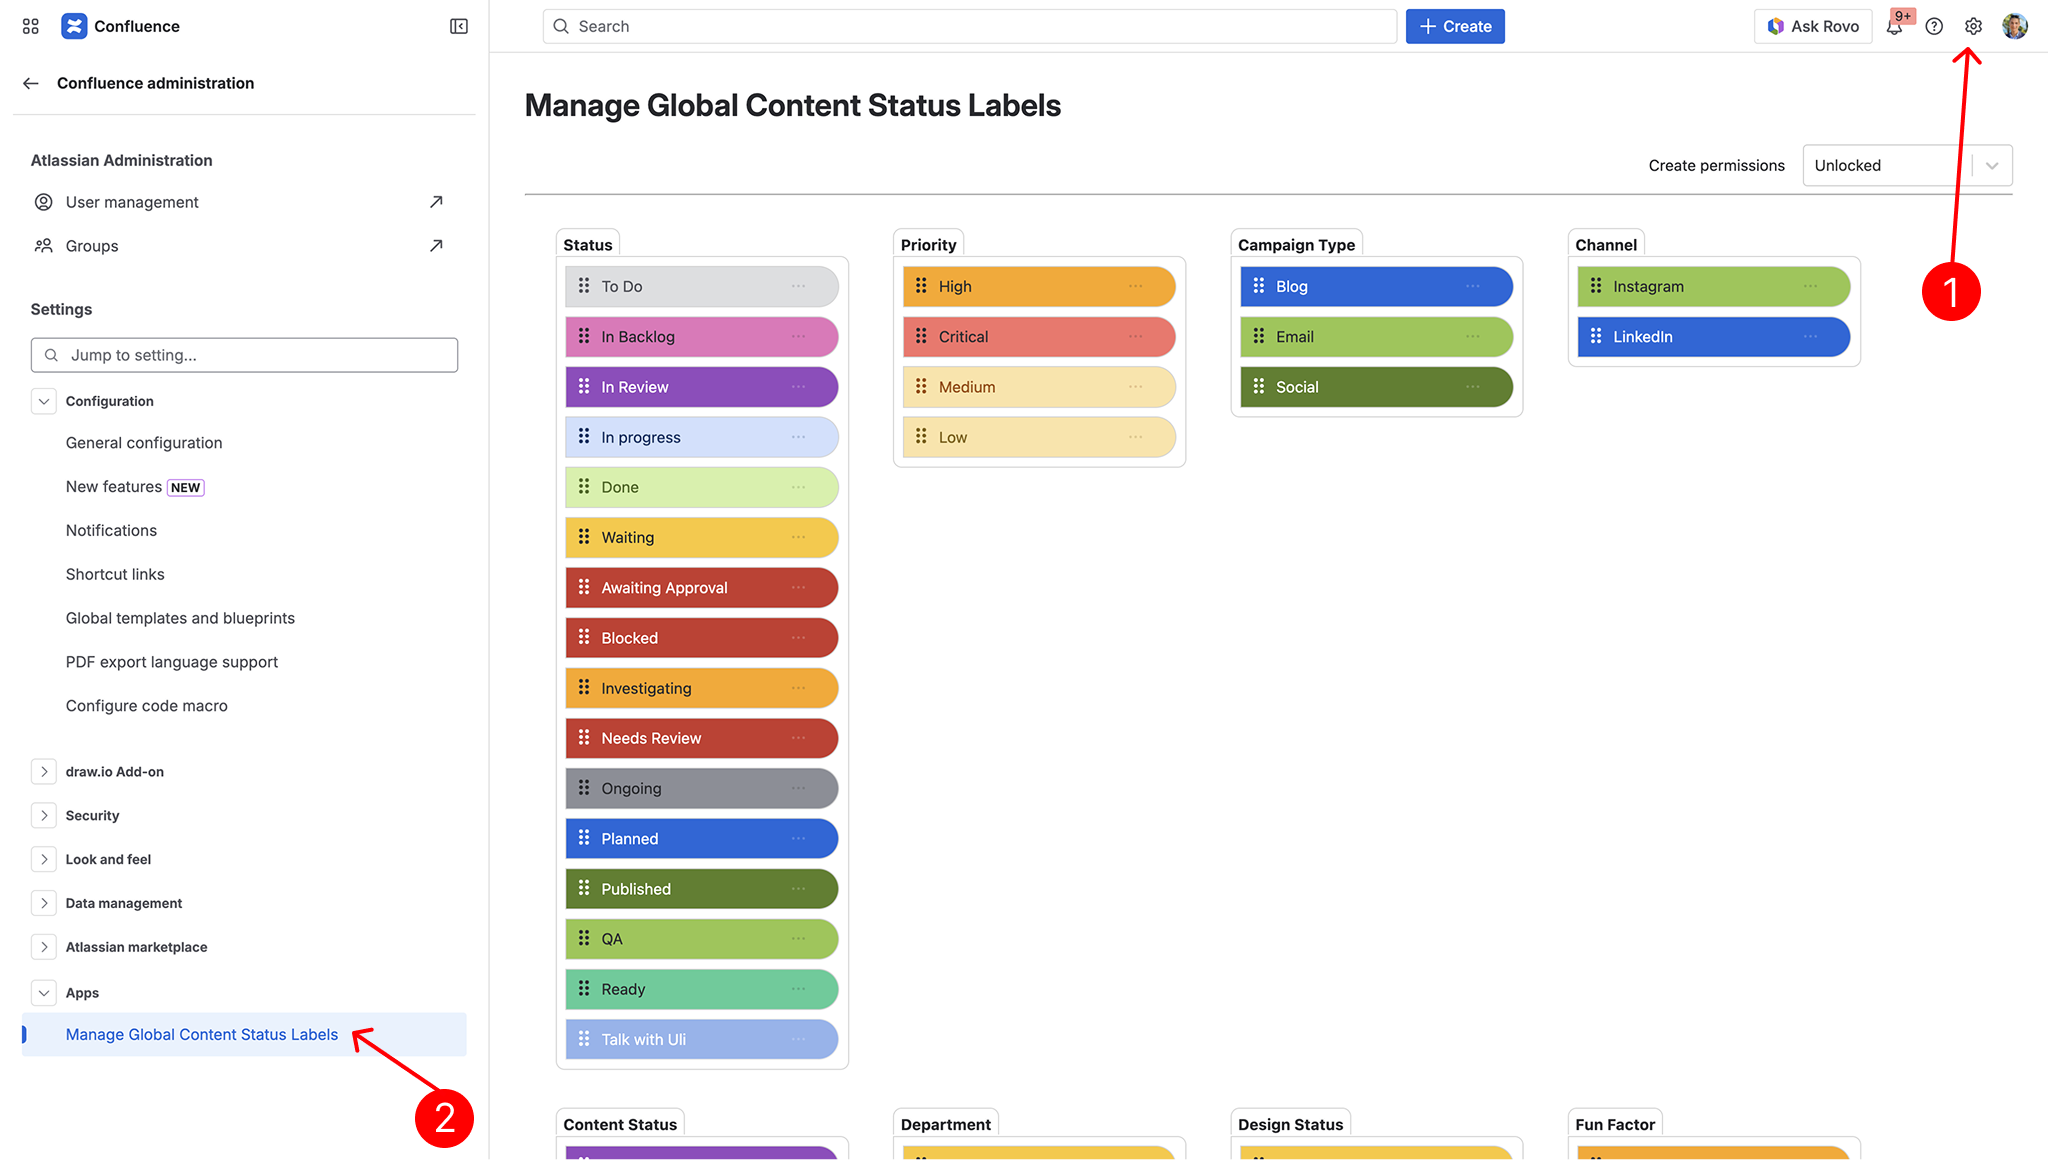Open the user profile avatar

pos(2015,27)
